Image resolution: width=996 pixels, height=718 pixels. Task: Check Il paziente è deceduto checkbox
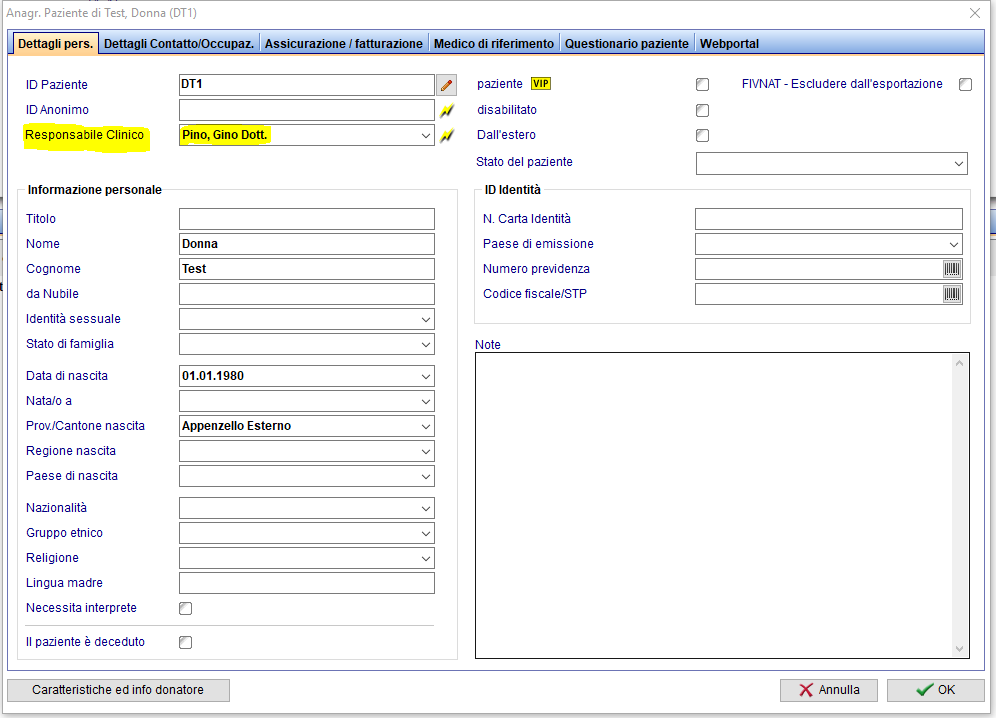coord(185,642)
